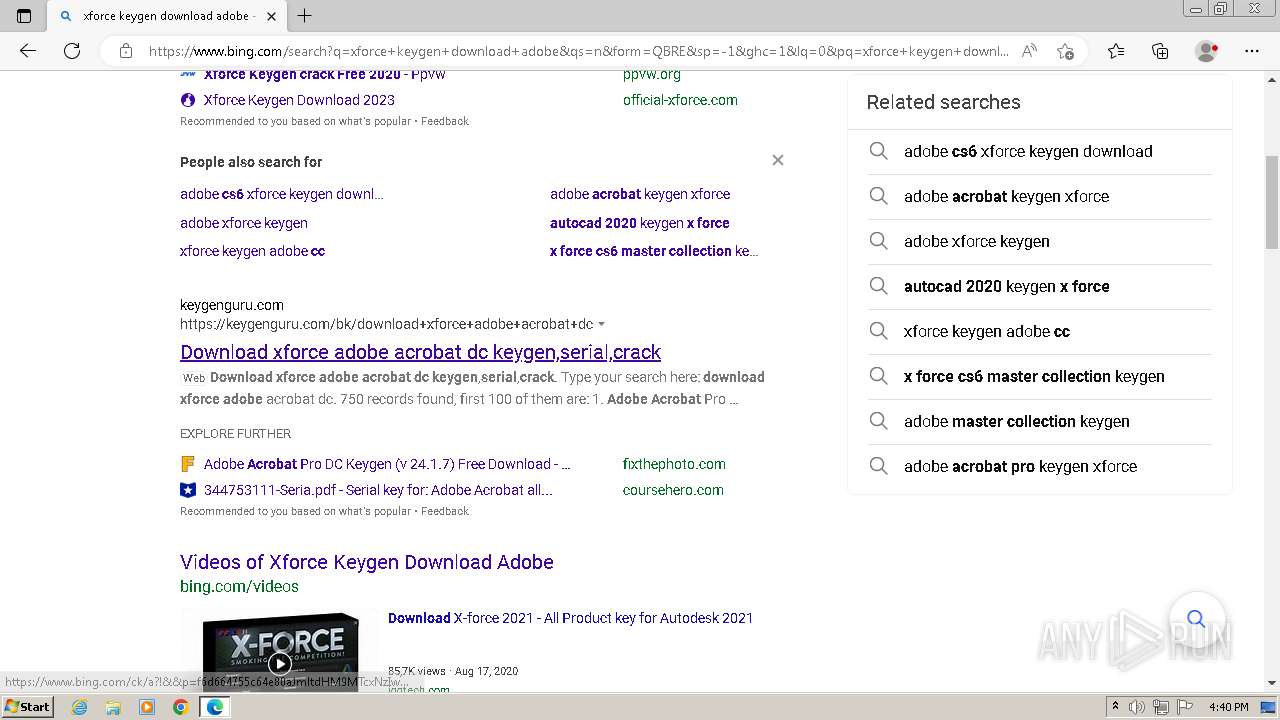Open the Windows Start menu
This screenshot has height=720, width=1280.
[x=28, y=707]
